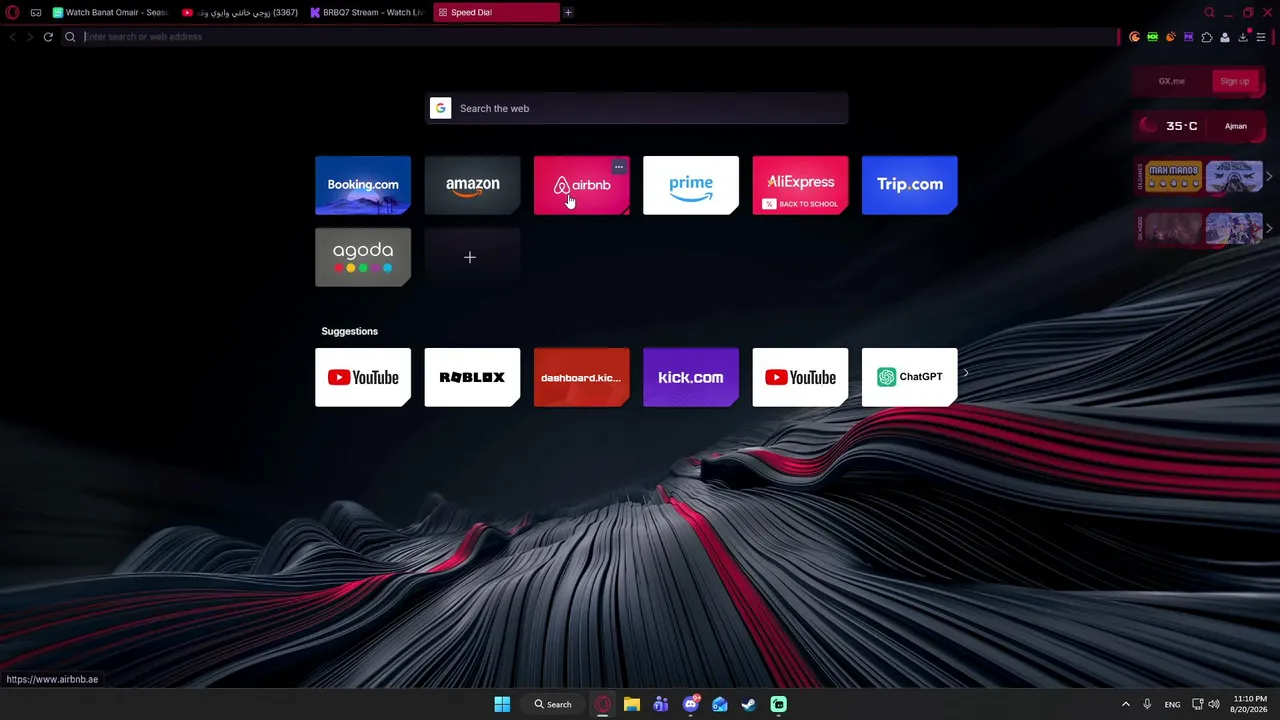Expand the GX Games carousel arrow

[x=1269, y=176]
